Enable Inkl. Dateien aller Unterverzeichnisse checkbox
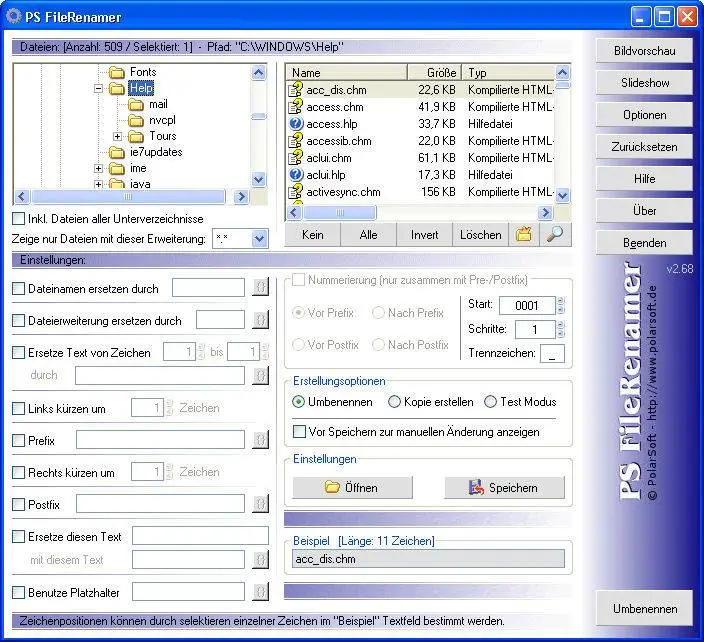This screenshot has width=704, height=642. pos(18,219)
